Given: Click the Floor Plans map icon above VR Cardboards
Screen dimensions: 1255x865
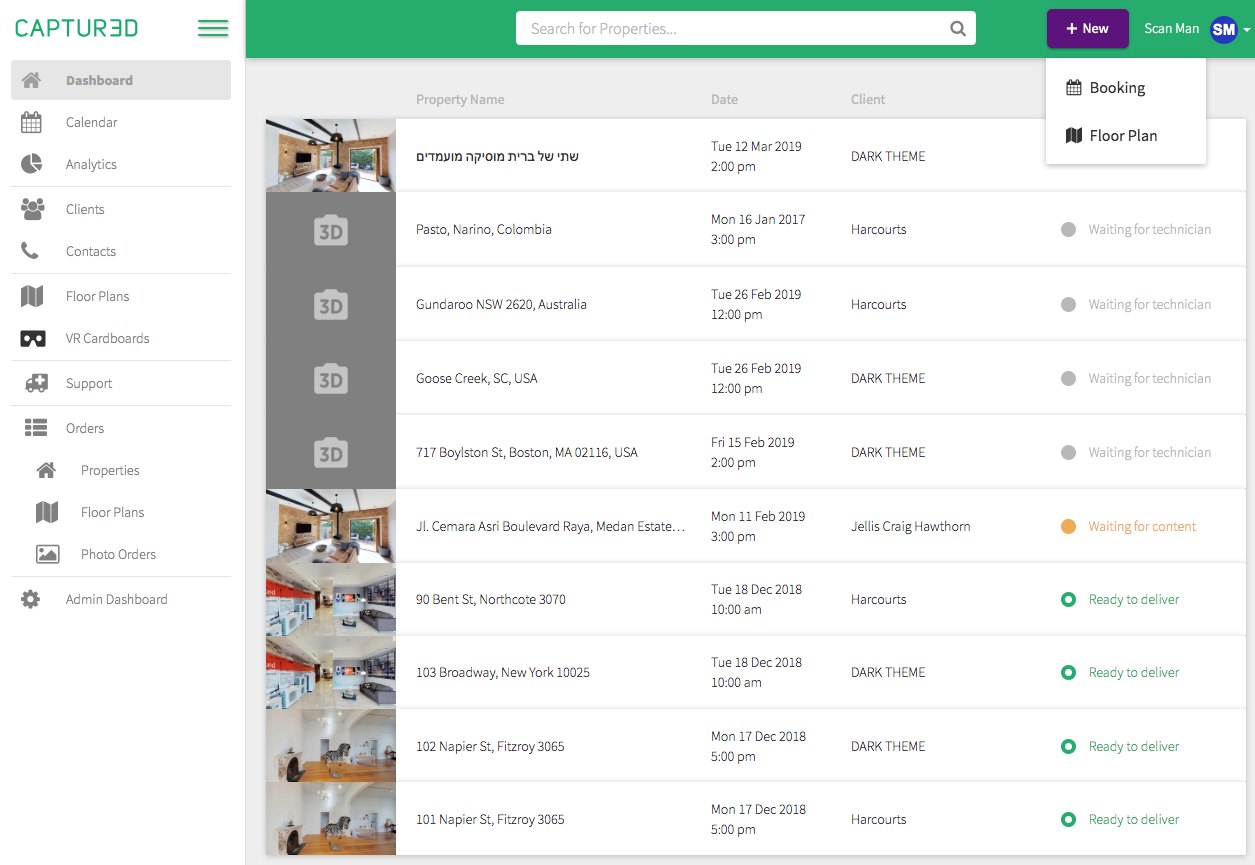Looking at the screenshot, I should (32, 296).
